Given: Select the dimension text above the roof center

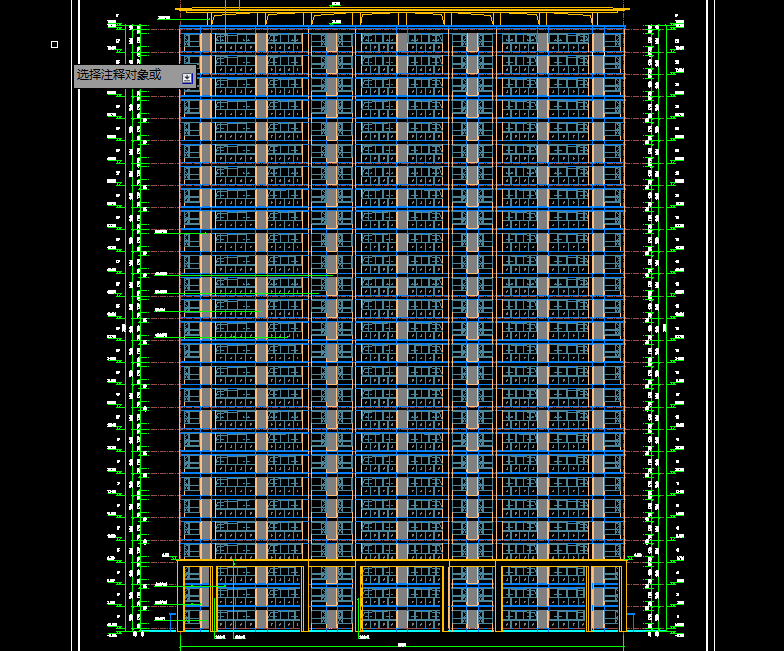Looking at the screenshot, I should 336,5.
